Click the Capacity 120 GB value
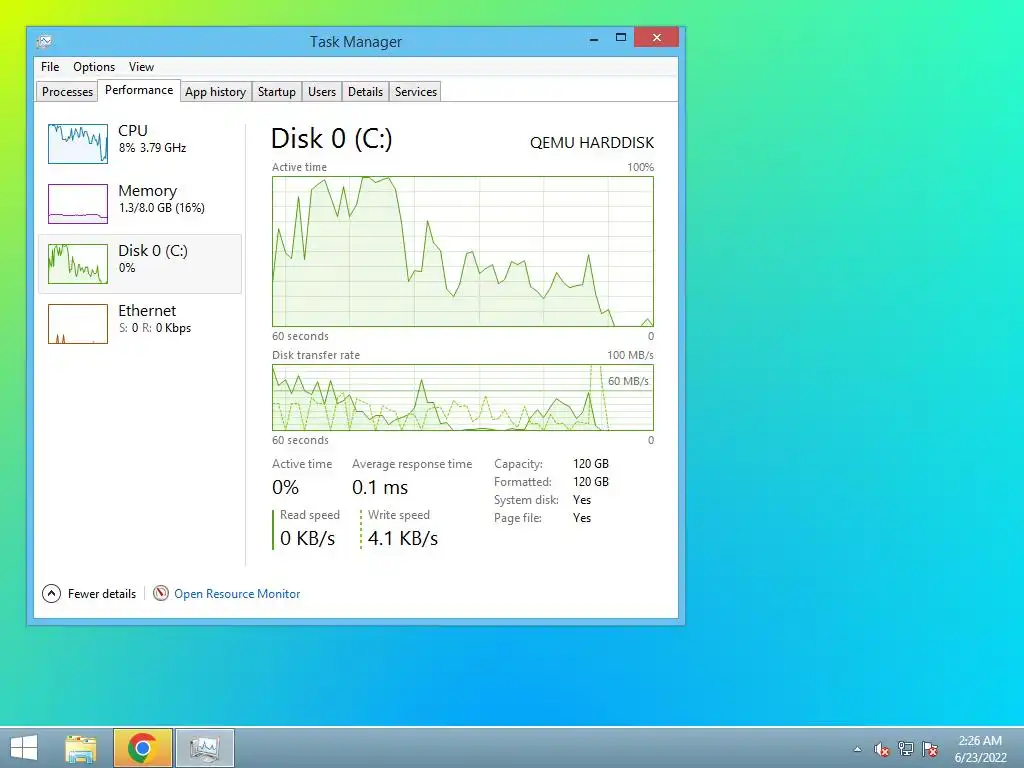This screenshot has width=1024, height=768. tap(591, 464)
